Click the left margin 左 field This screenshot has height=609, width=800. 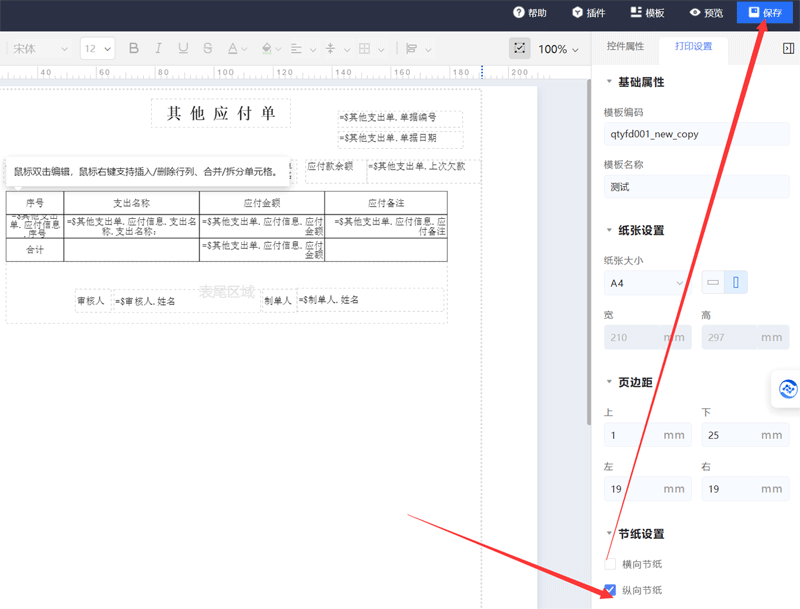(647, 489)
